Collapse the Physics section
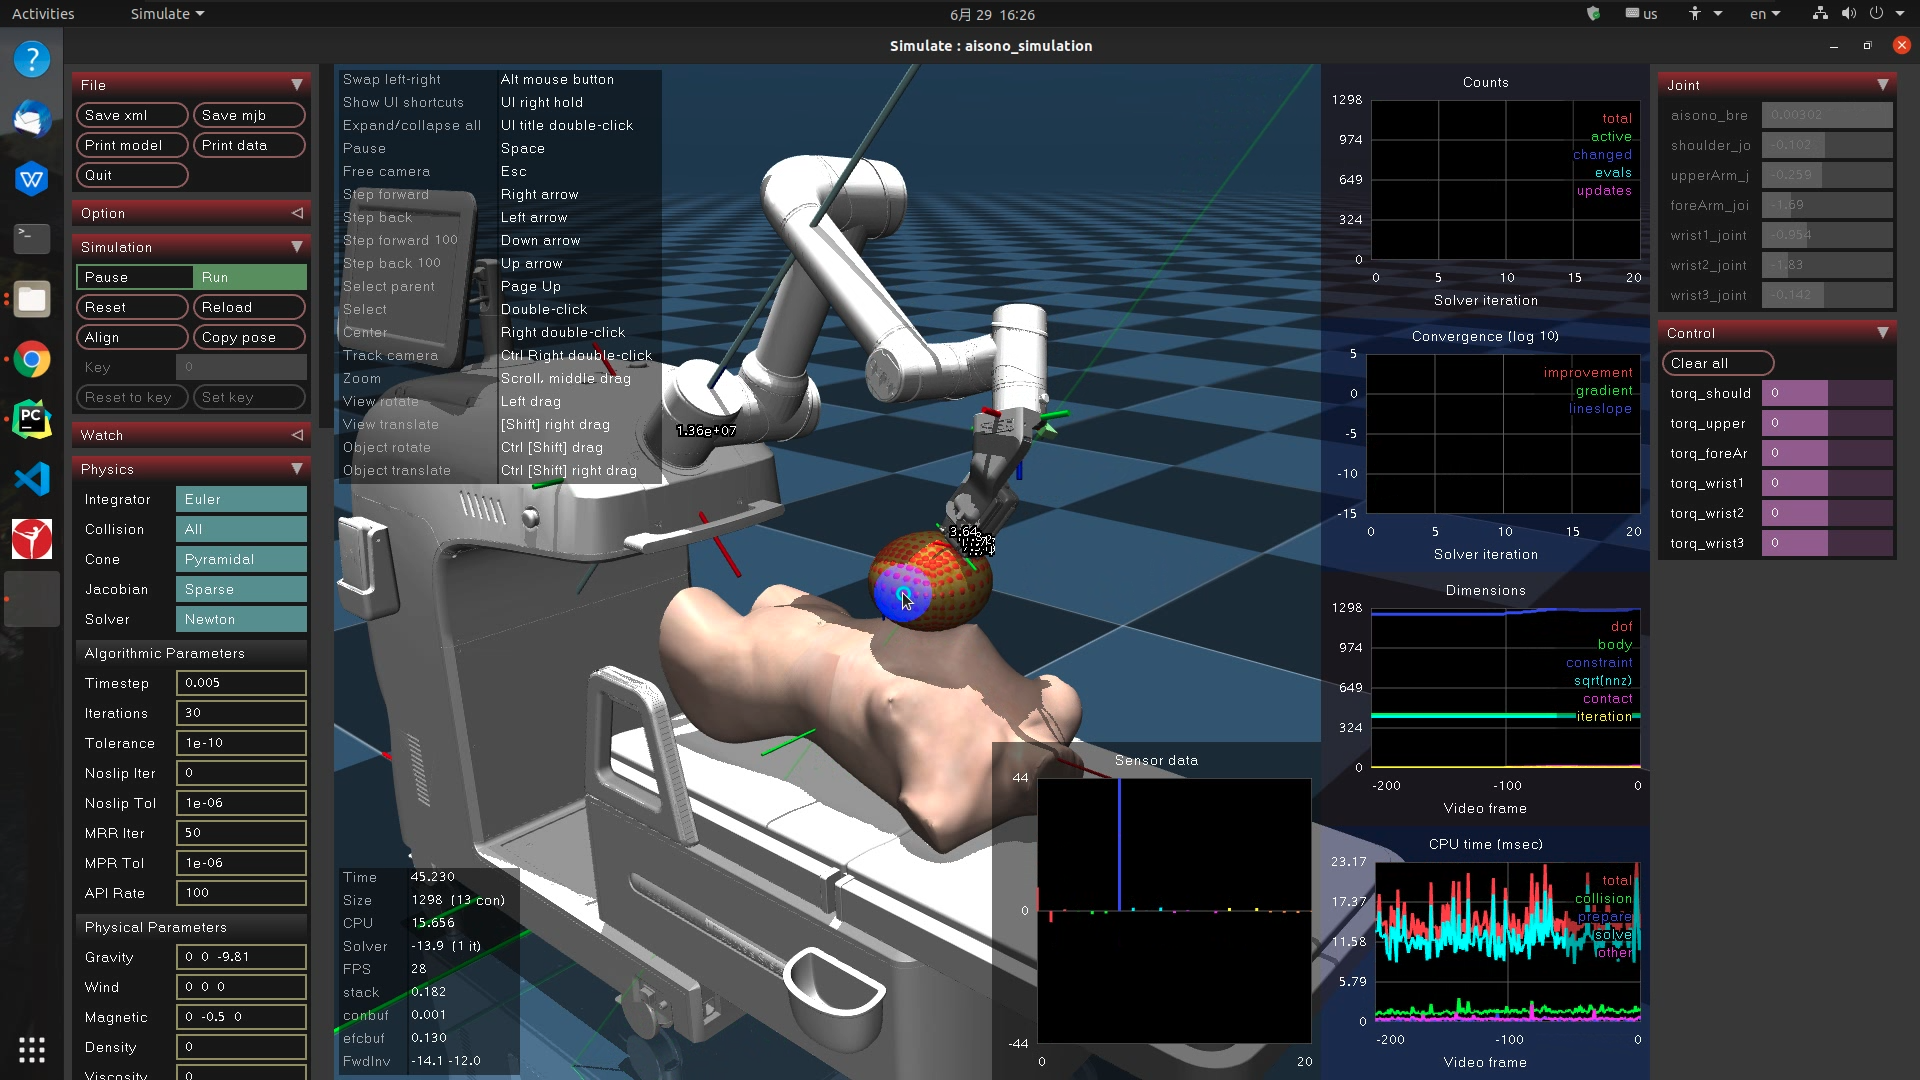The width and height of the screenshot is (1920, 1080). [x=297, y=469]
